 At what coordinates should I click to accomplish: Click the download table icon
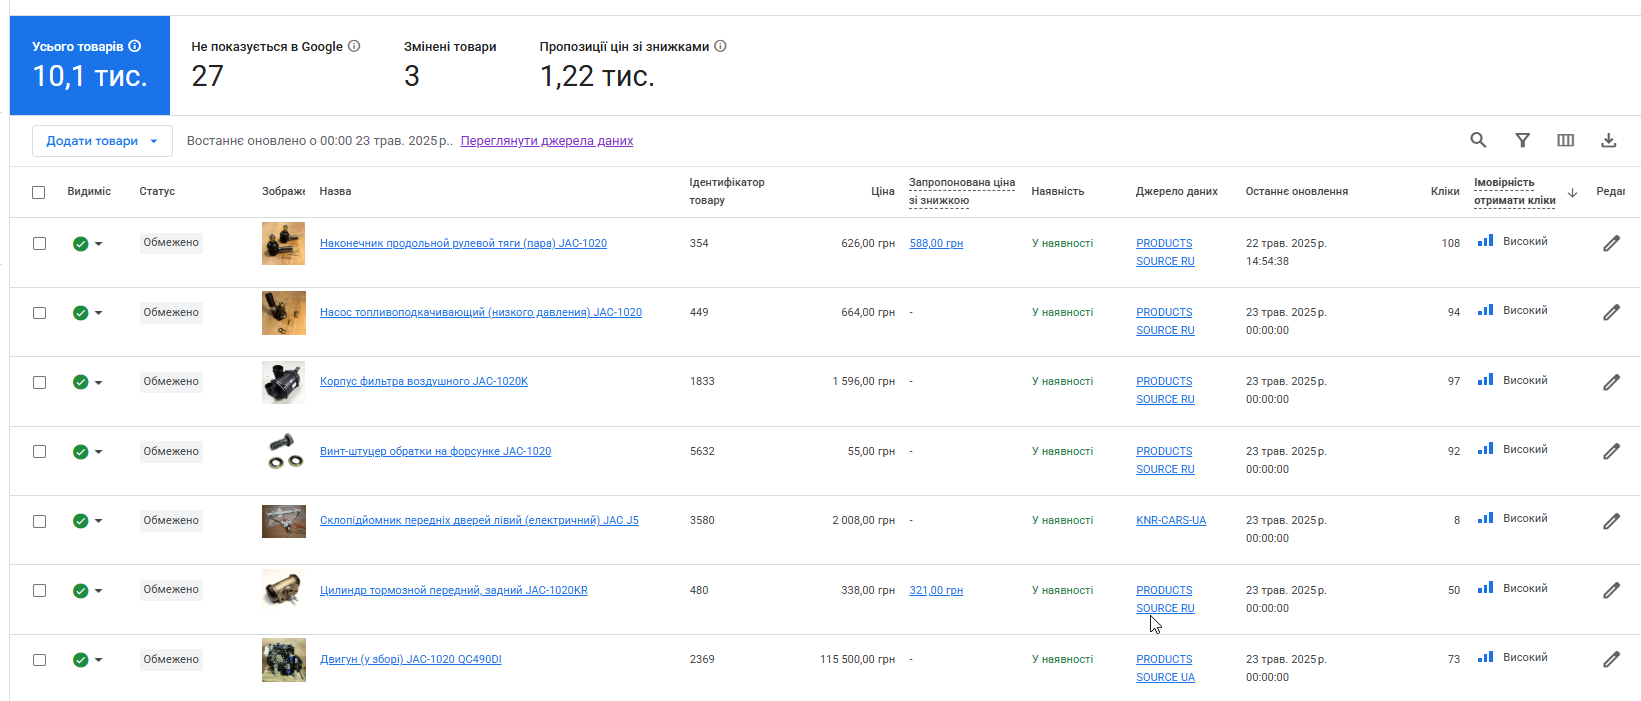pyautogui.click(x=1609, y=141)
